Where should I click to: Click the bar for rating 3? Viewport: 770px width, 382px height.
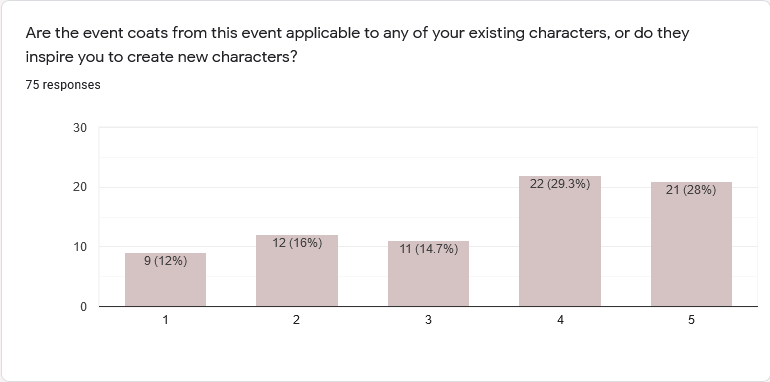[428, 273]
